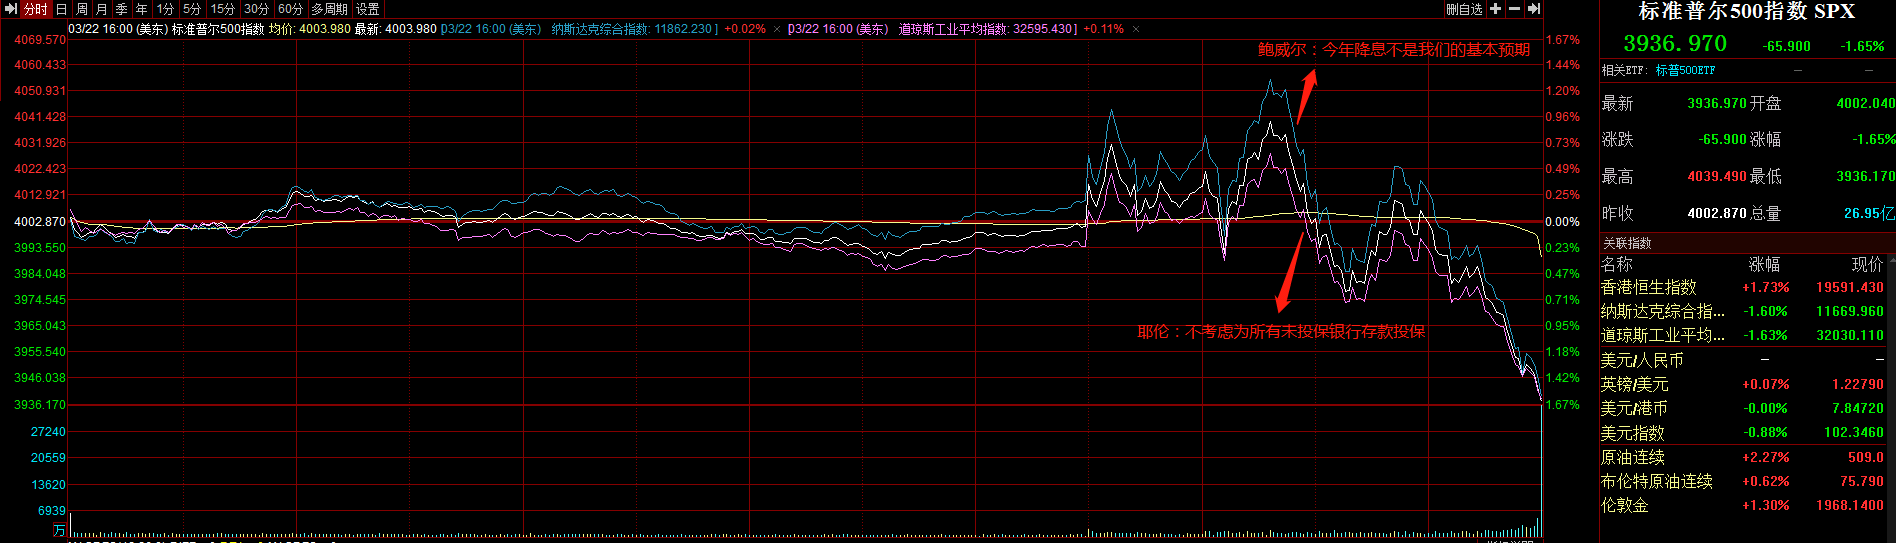Open the 多周期 multi-period view

click(329, 9)
